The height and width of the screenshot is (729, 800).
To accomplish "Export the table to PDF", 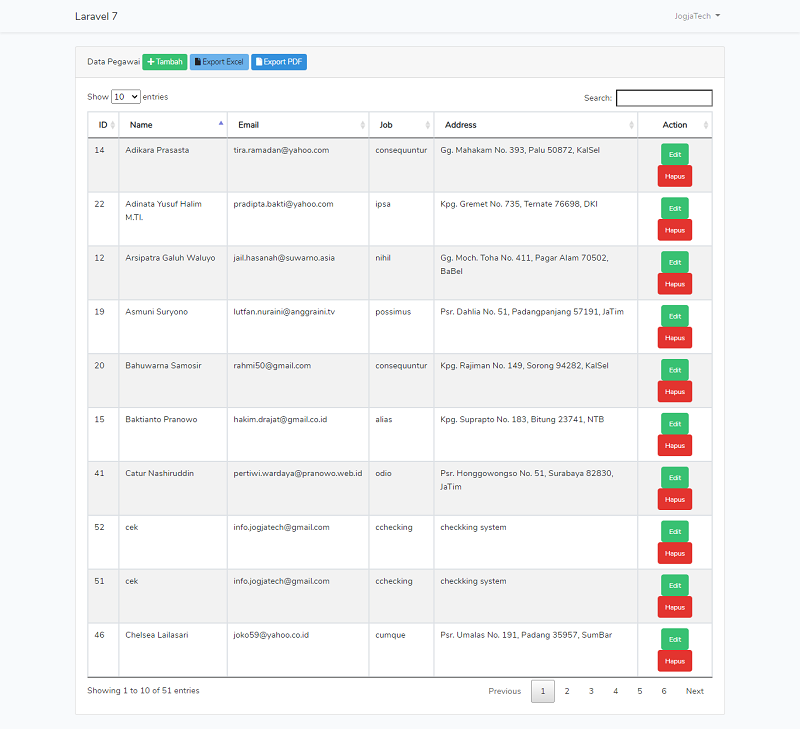I will pyautogui.click(x=279, y=62).
